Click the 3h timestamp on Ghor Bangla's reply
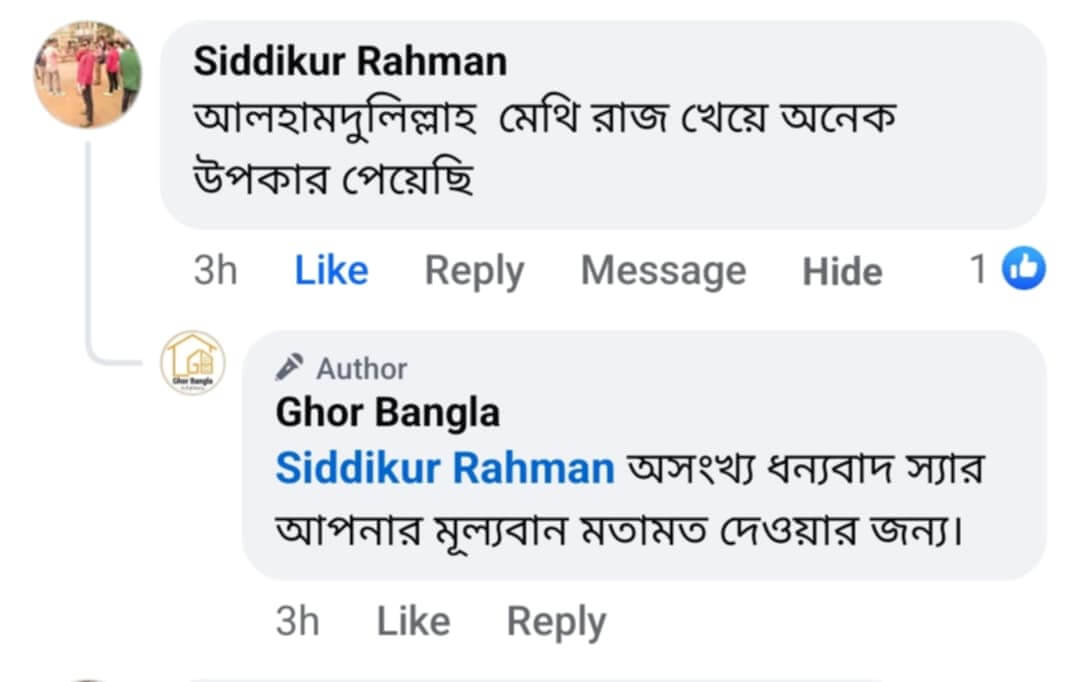 coord(297,622)
